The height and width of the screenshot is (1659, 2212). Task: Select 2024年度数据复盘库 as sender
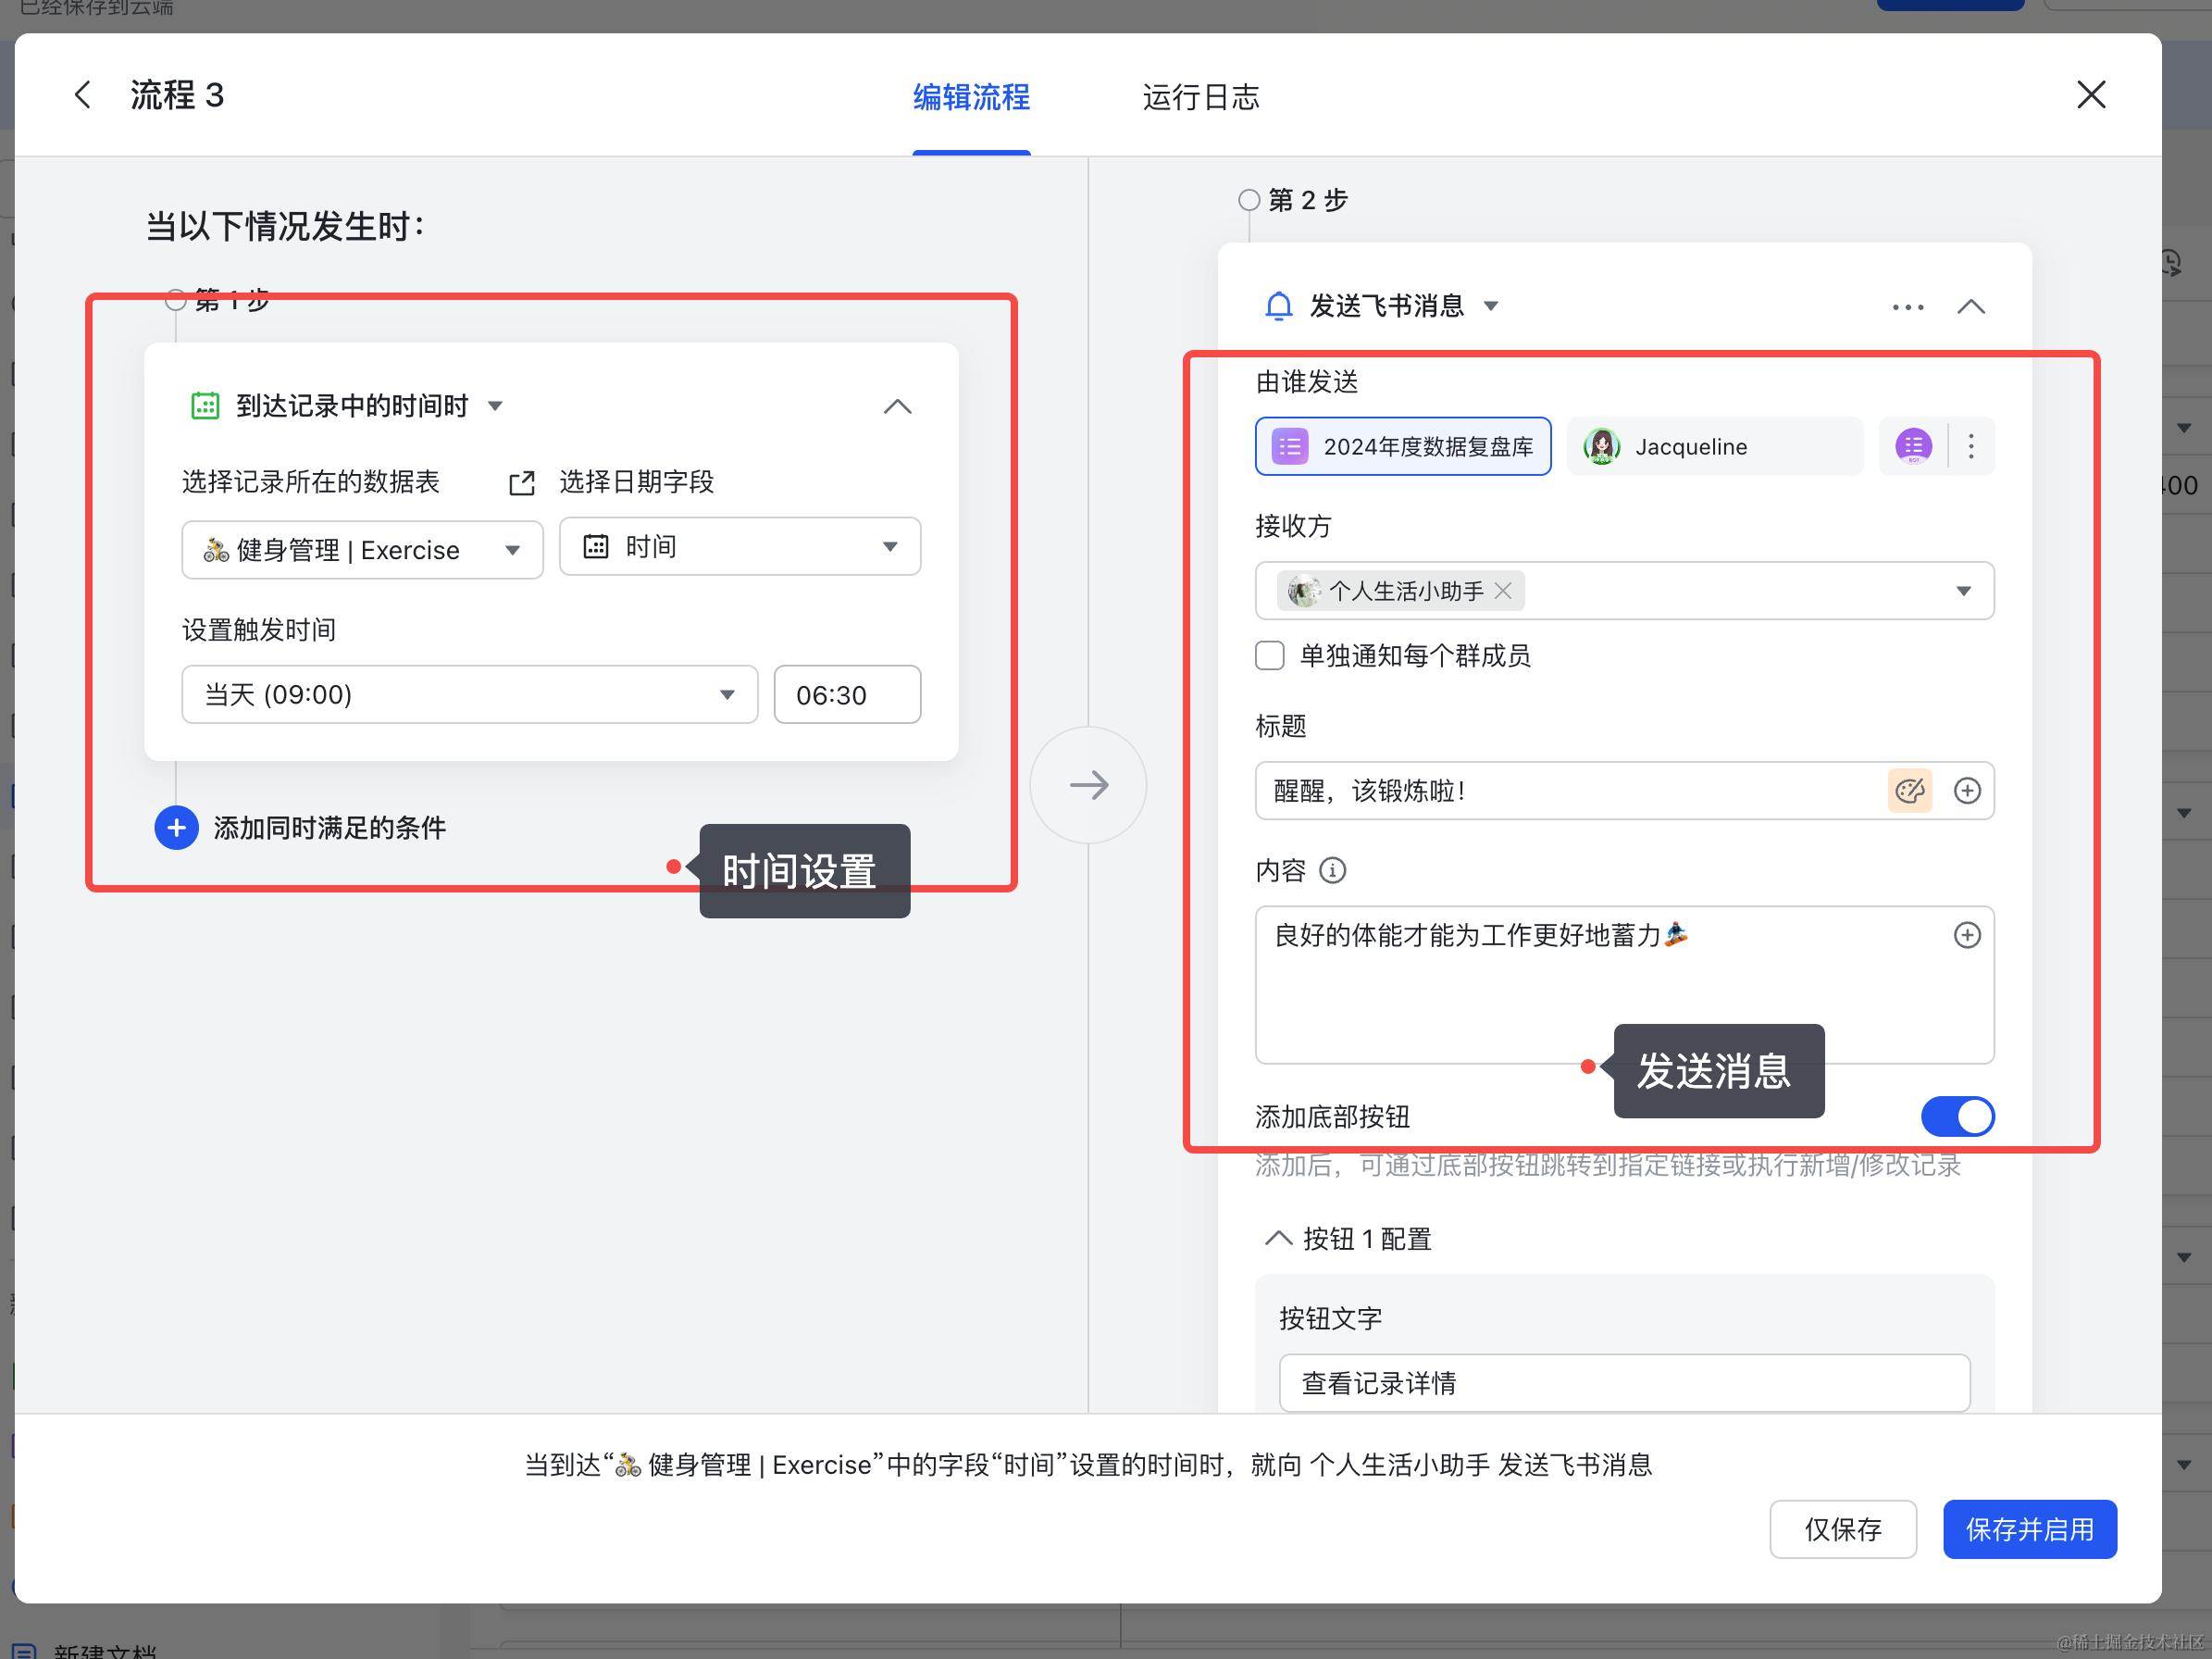1402,446
